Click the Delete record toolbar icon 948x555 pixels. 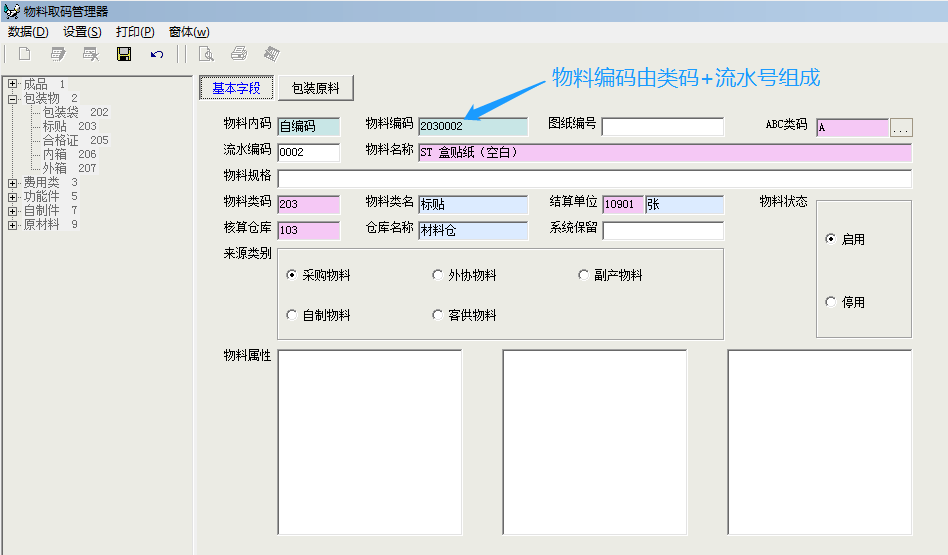pos(91,54)
